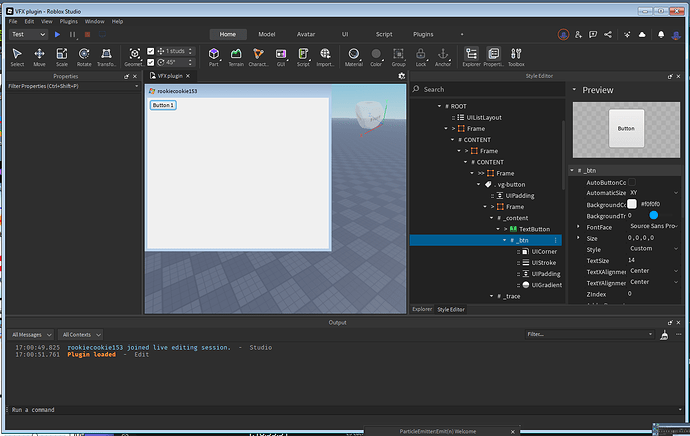Click the Share icon
This screenshot has height=436, width=690.
coord(608,34)
